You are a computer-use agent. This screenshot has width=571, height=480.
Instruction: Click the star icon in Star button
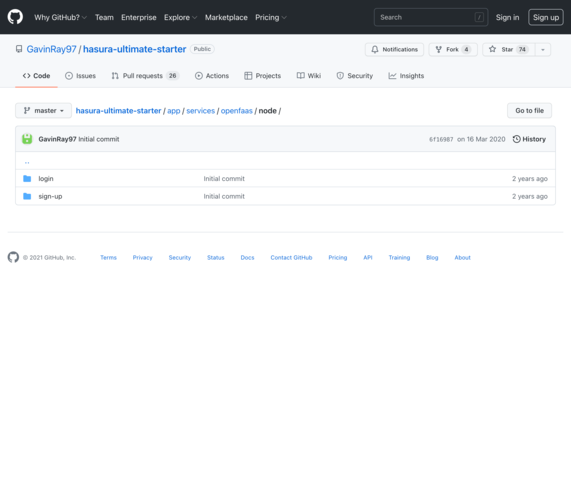coord(492,49)
